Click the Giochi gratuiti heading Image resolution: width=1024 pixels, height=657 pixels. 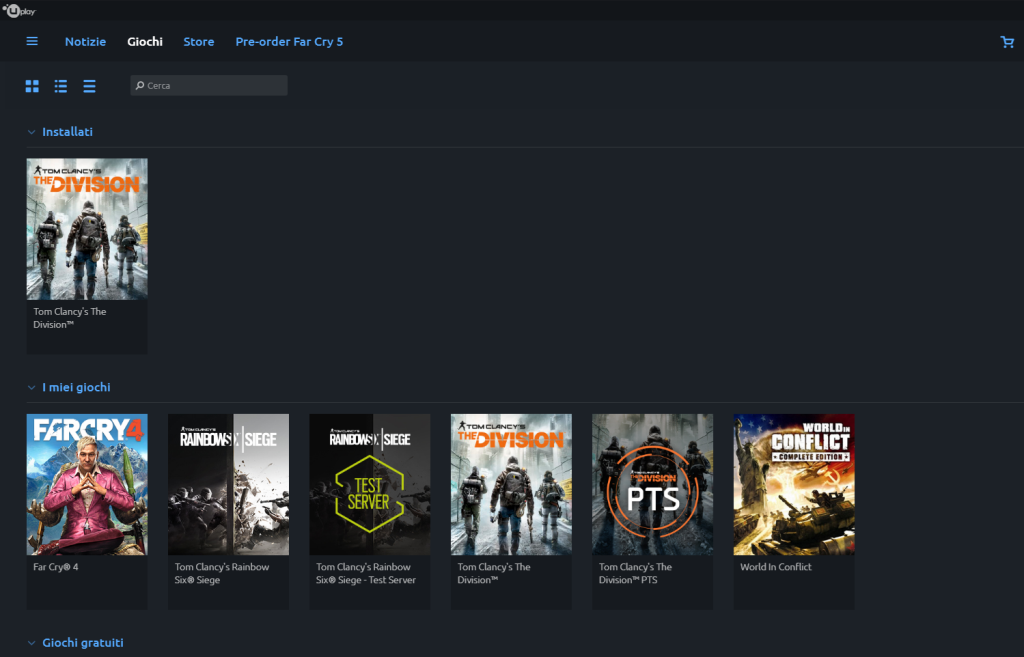(83, 643)
